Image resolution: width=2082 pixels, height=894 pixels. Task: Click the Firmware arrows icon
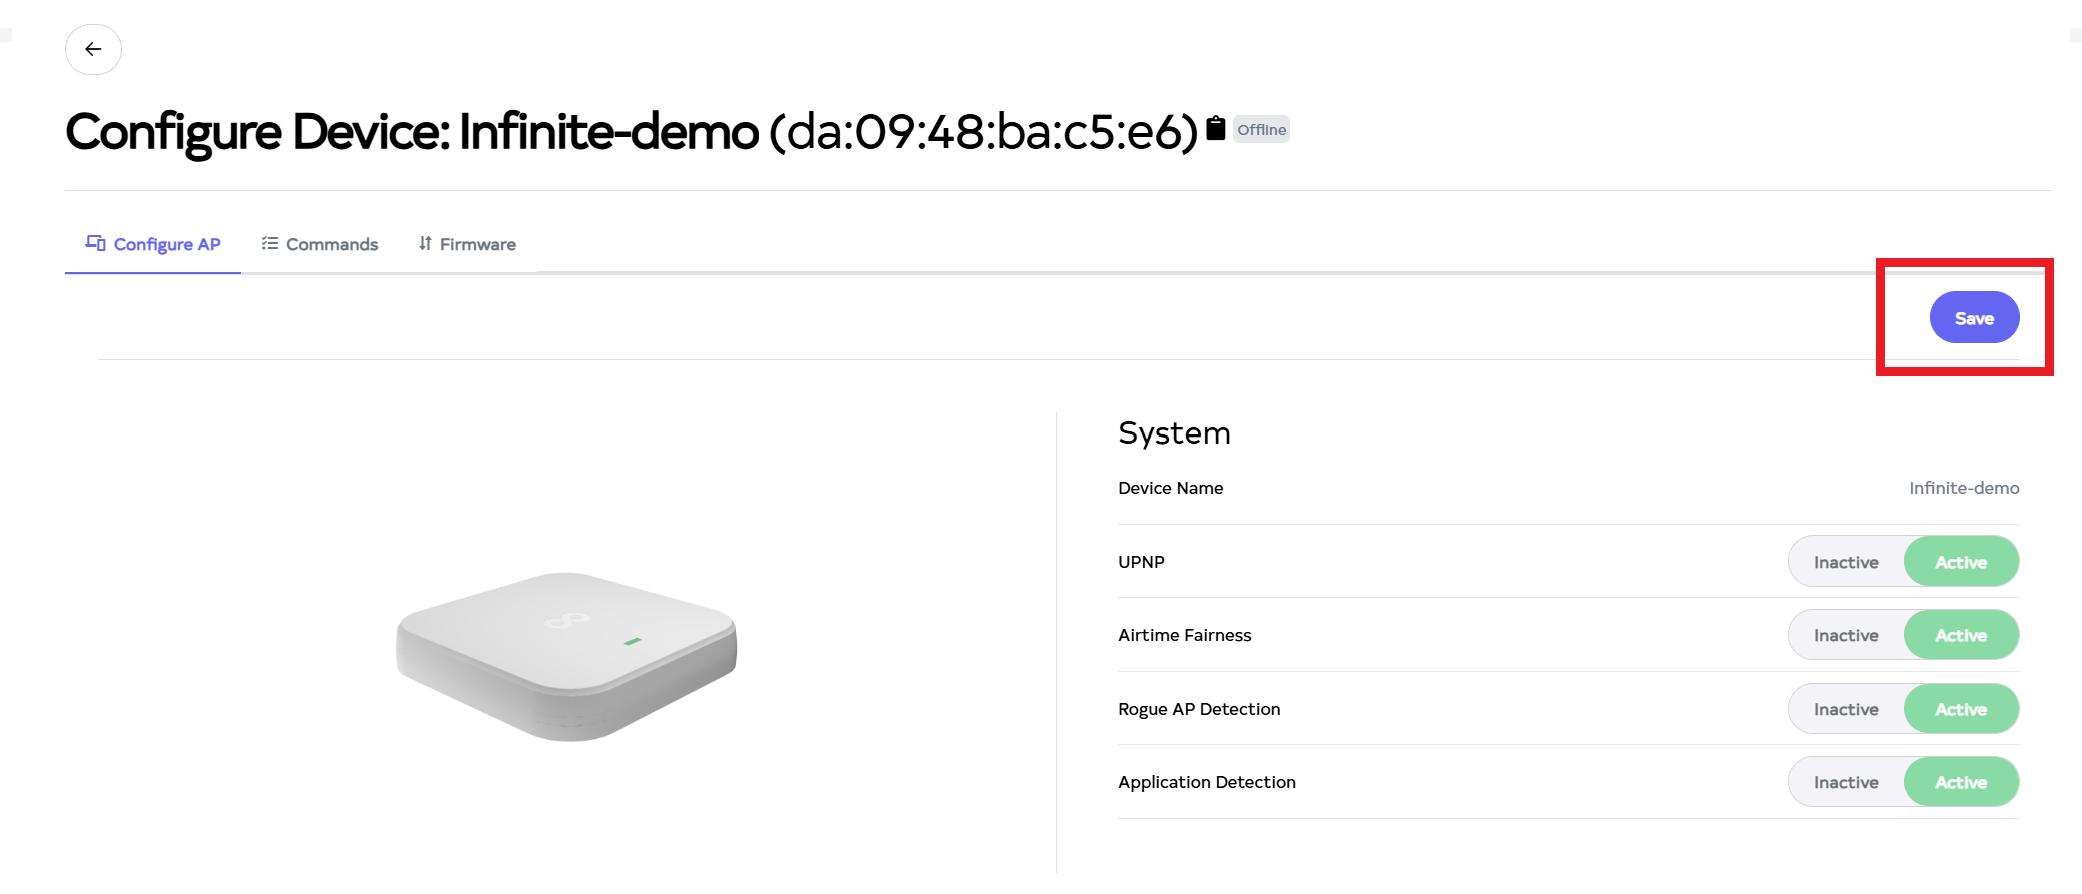click(425, 243)
